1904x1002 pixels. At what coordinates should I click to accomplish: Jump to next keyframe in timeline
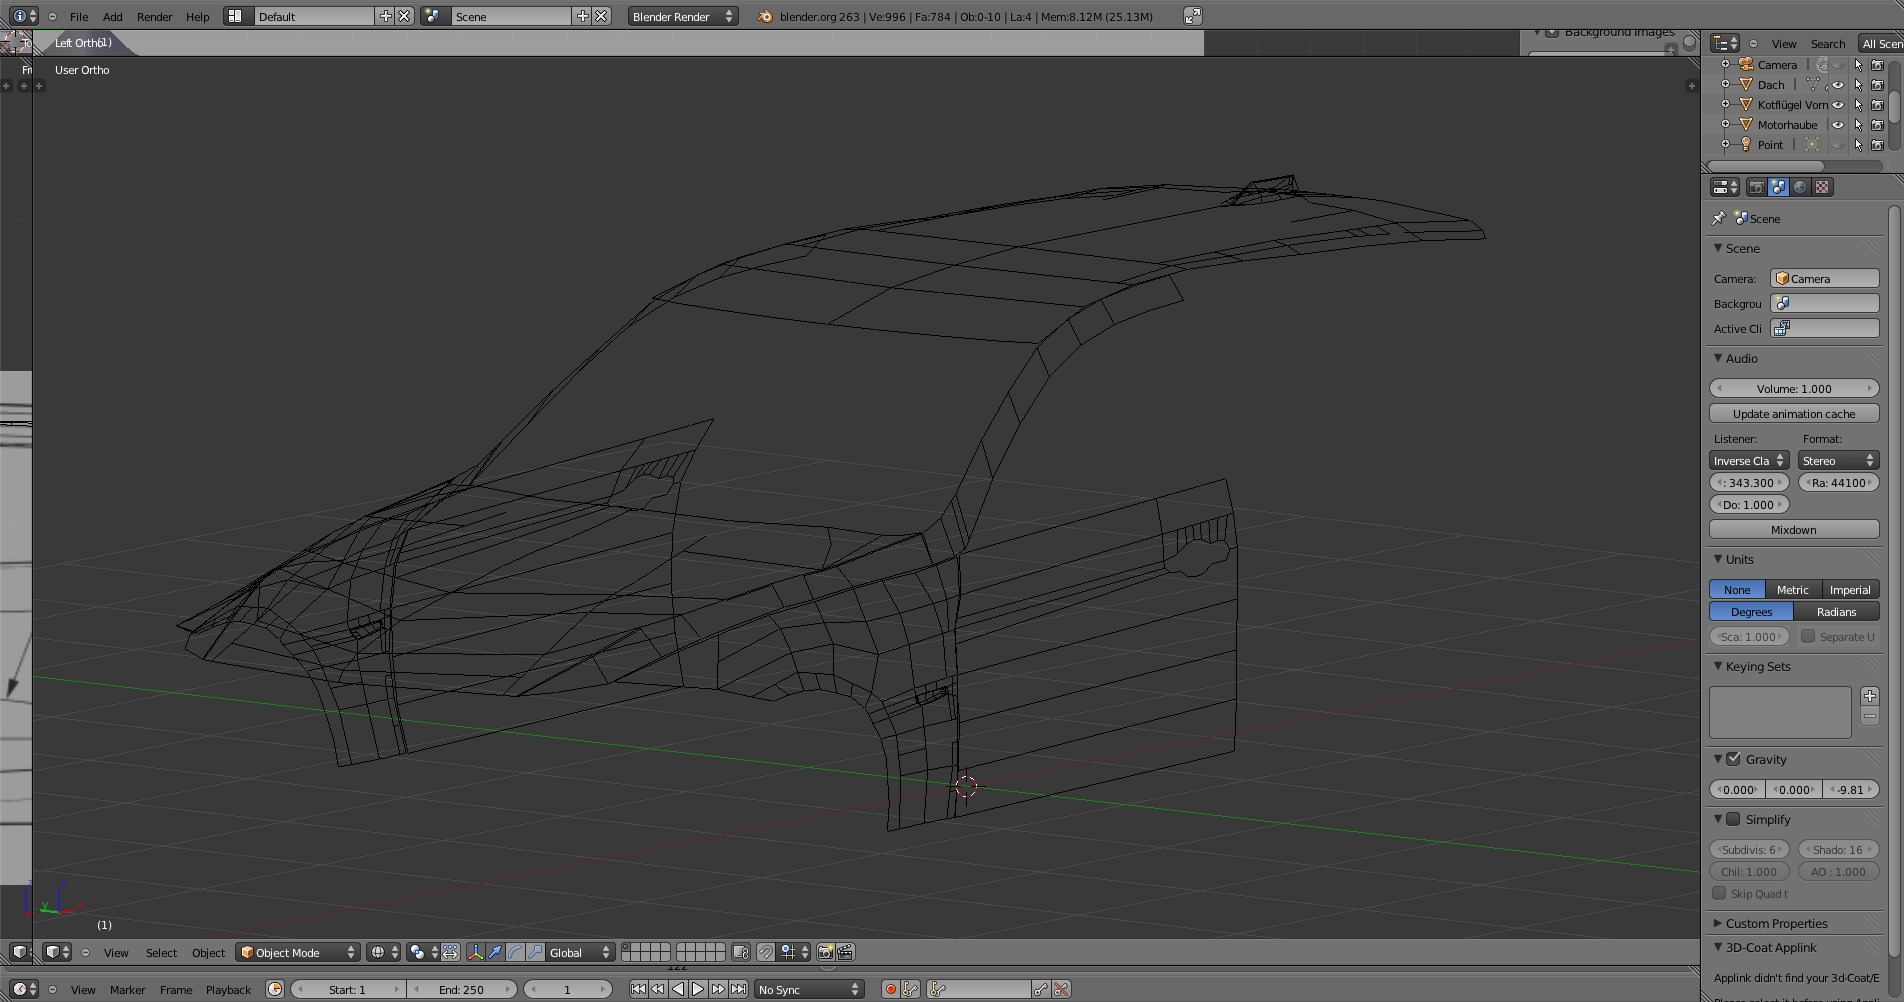[x=718, y=989]
